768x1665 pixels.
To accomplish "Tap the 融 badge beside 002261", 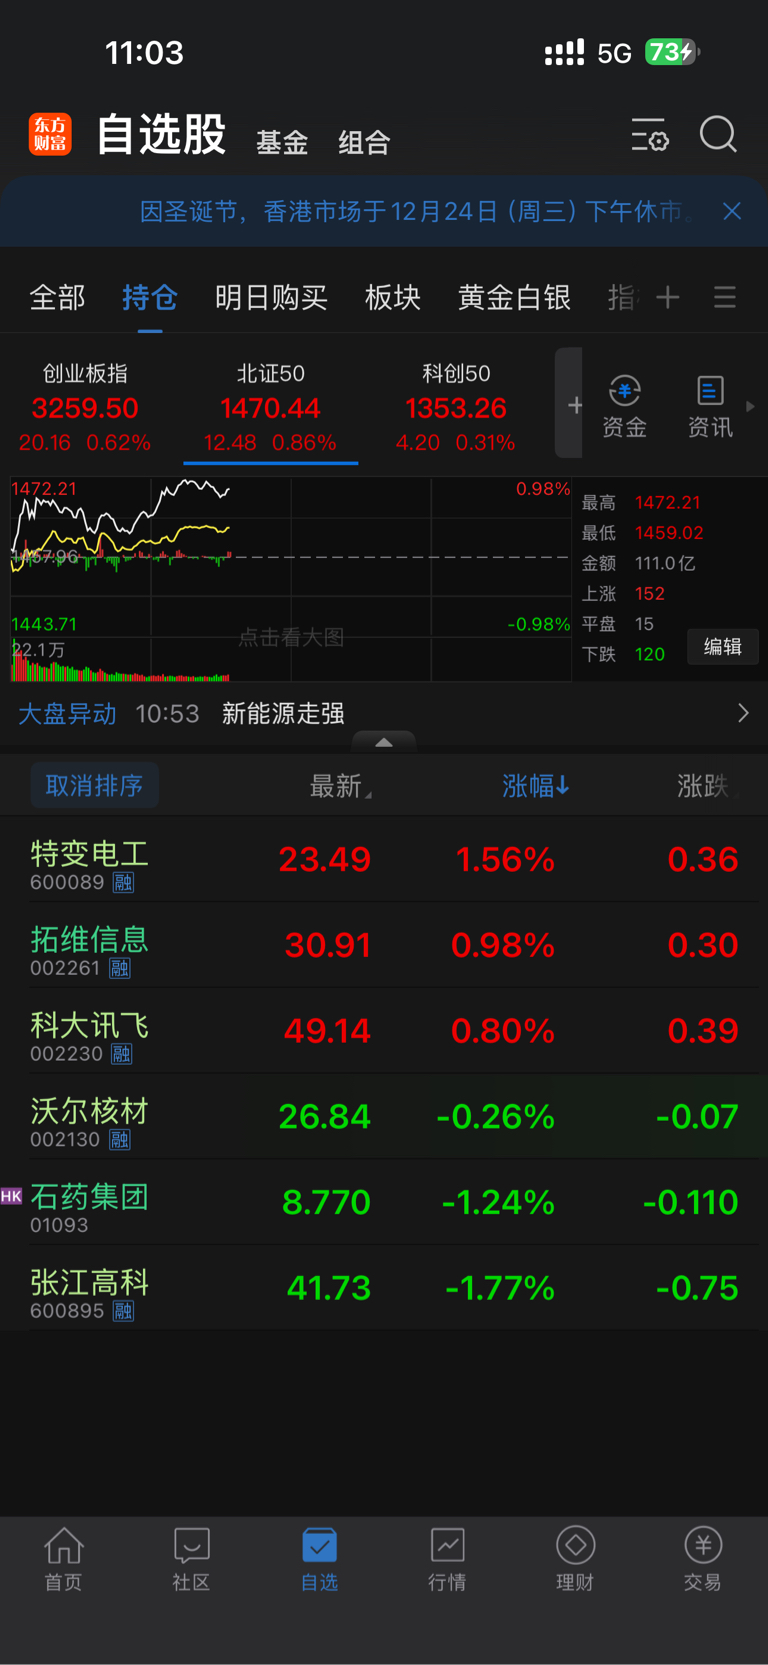I will 120,969.
